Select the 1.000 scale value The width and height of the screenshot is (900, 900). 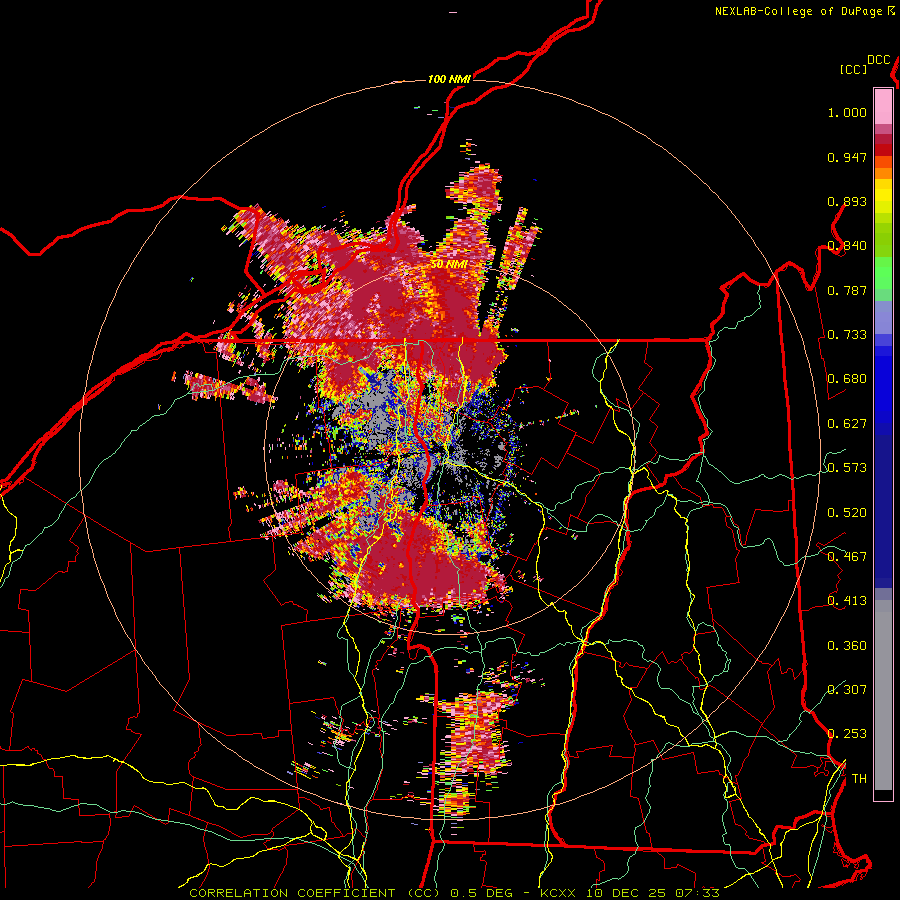tap(847, 112)
